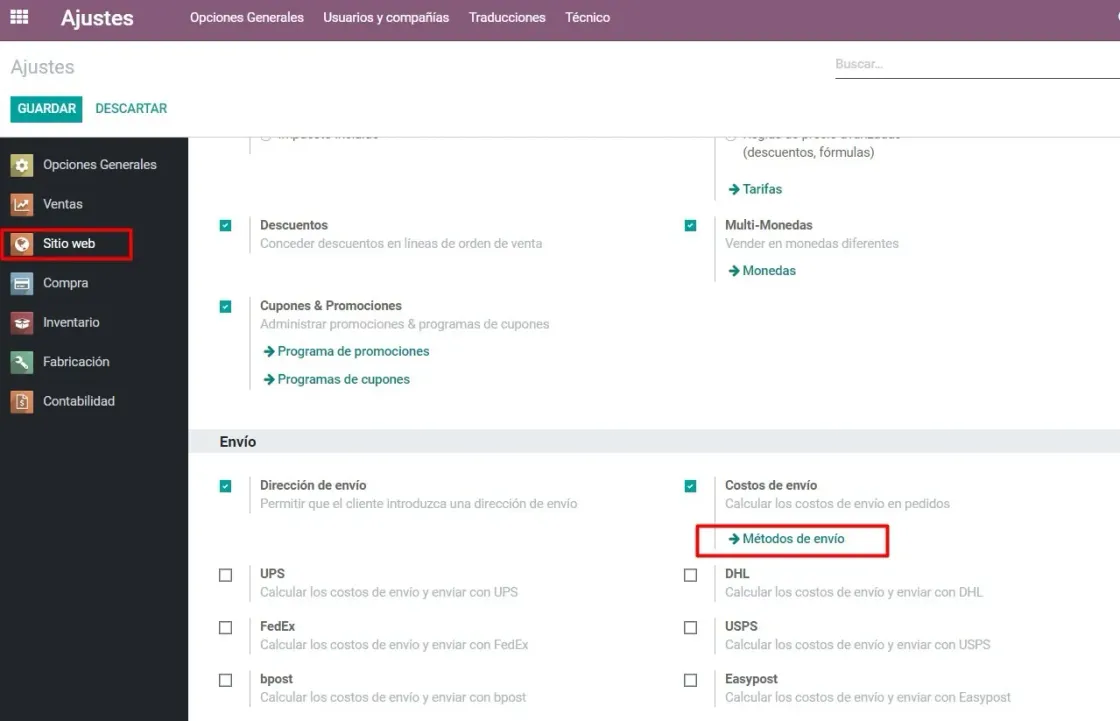Uncheck the Descuentos checkbox
Viewport: 1120px width, 721px height.
(226, 226)
